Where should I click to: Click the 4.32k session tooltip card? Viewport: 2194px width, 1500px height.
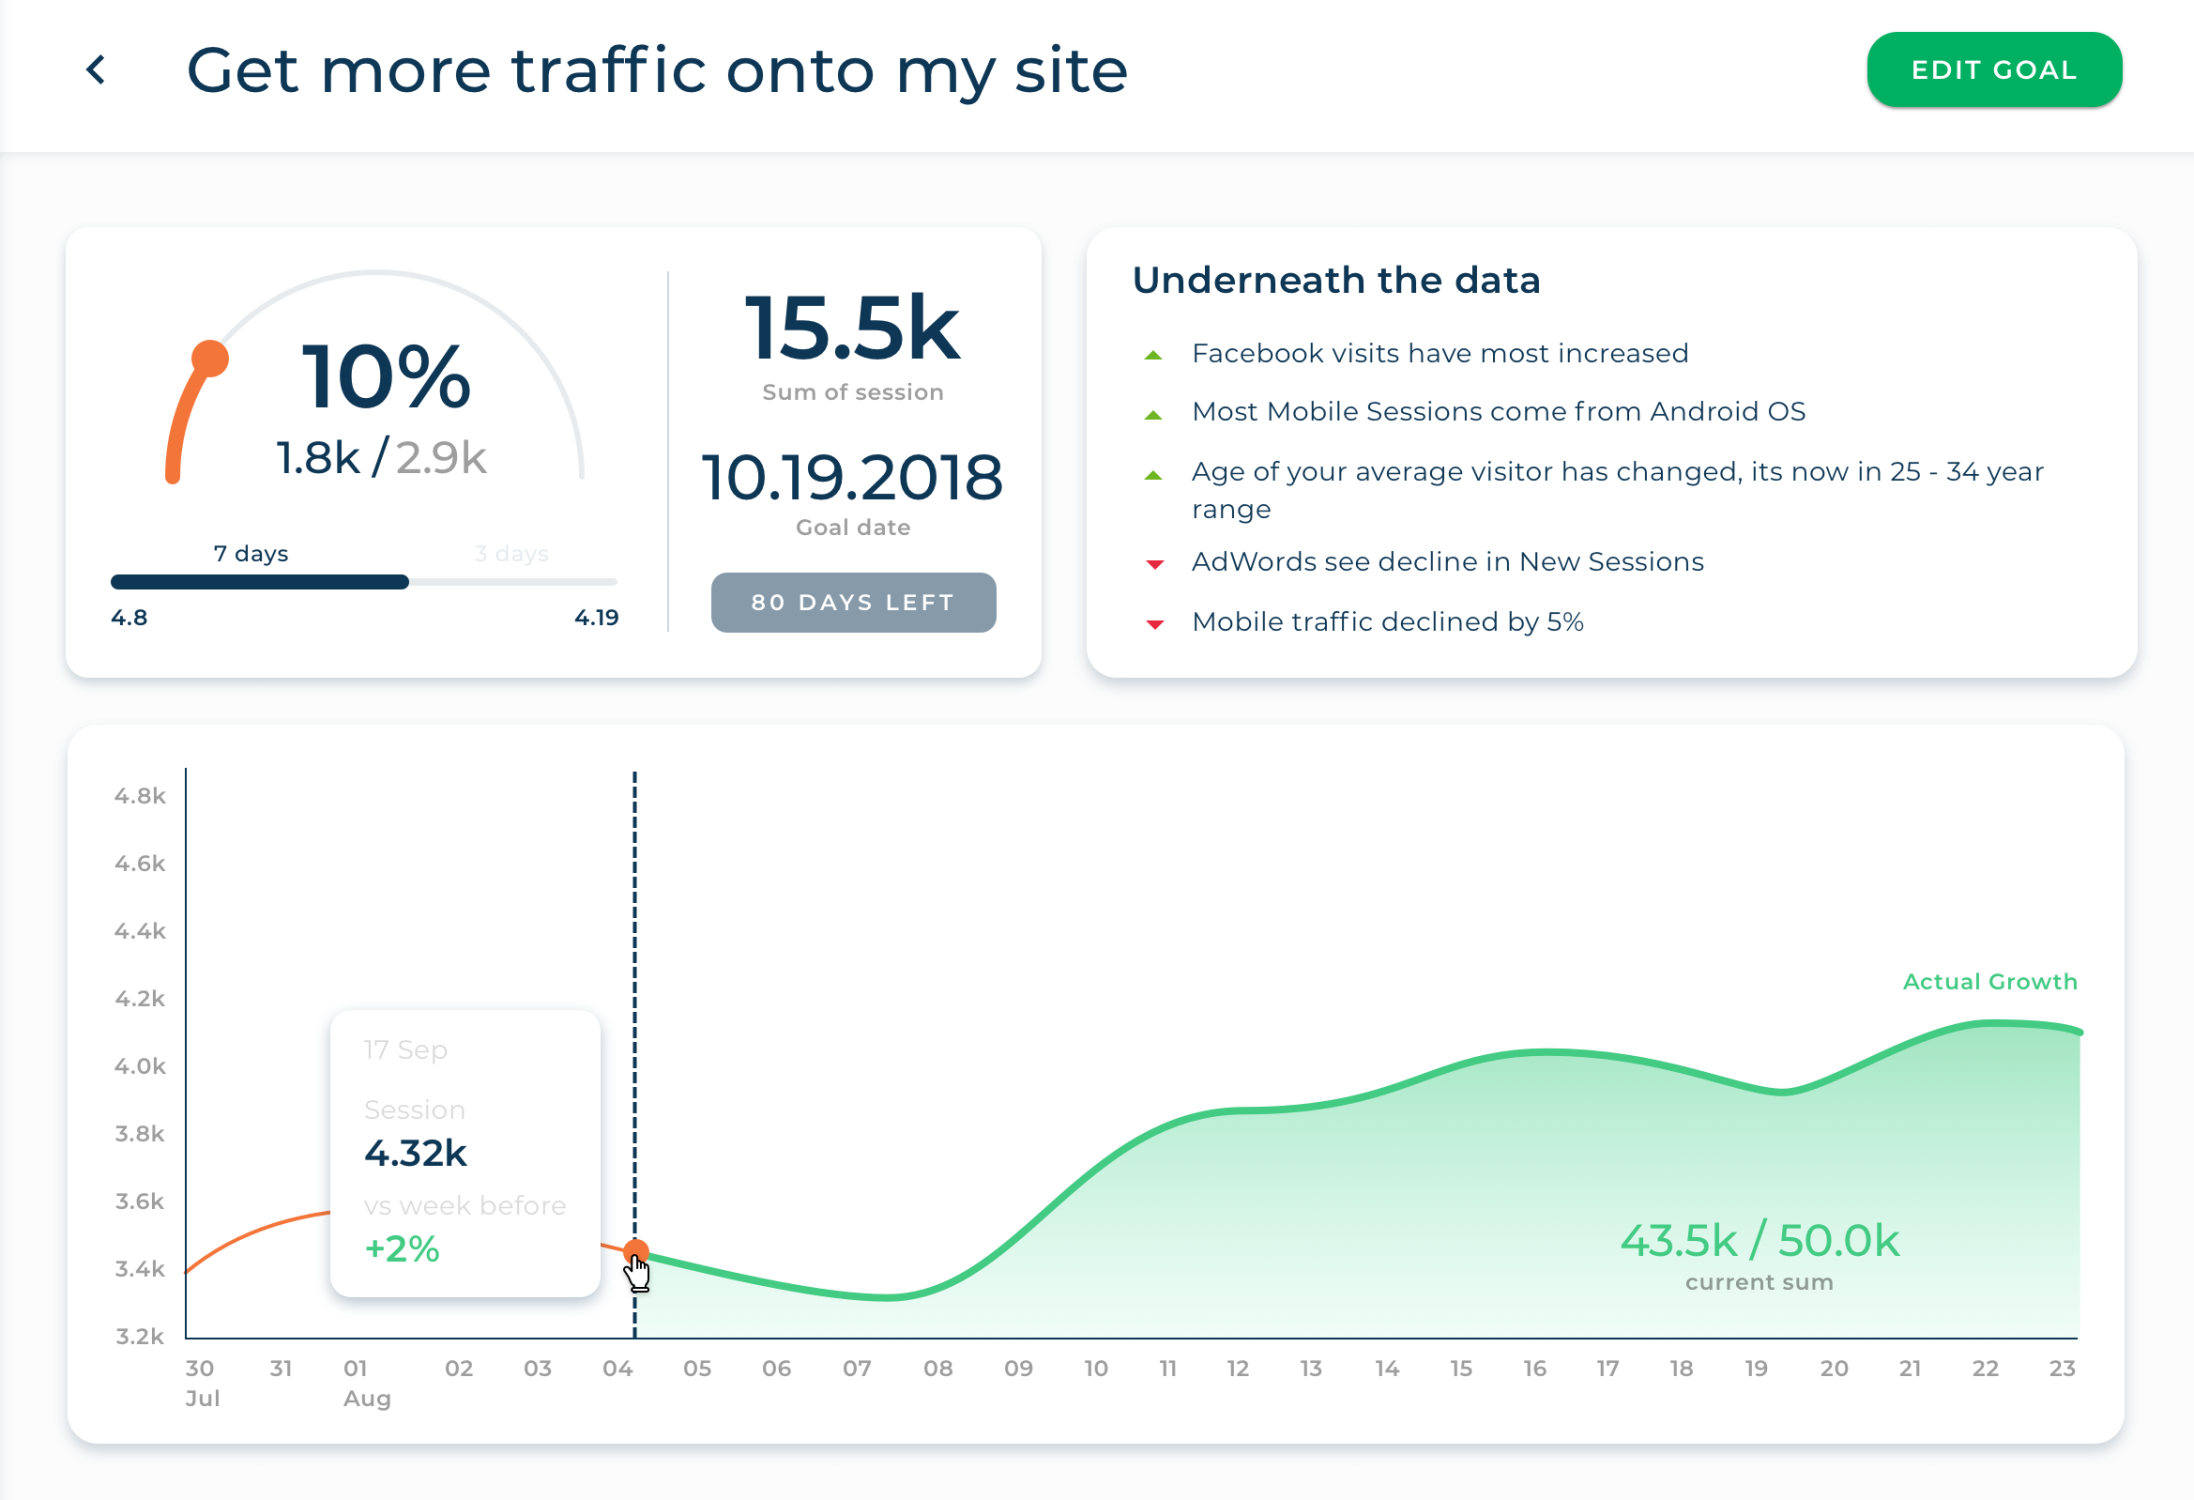pos(465,1152)
